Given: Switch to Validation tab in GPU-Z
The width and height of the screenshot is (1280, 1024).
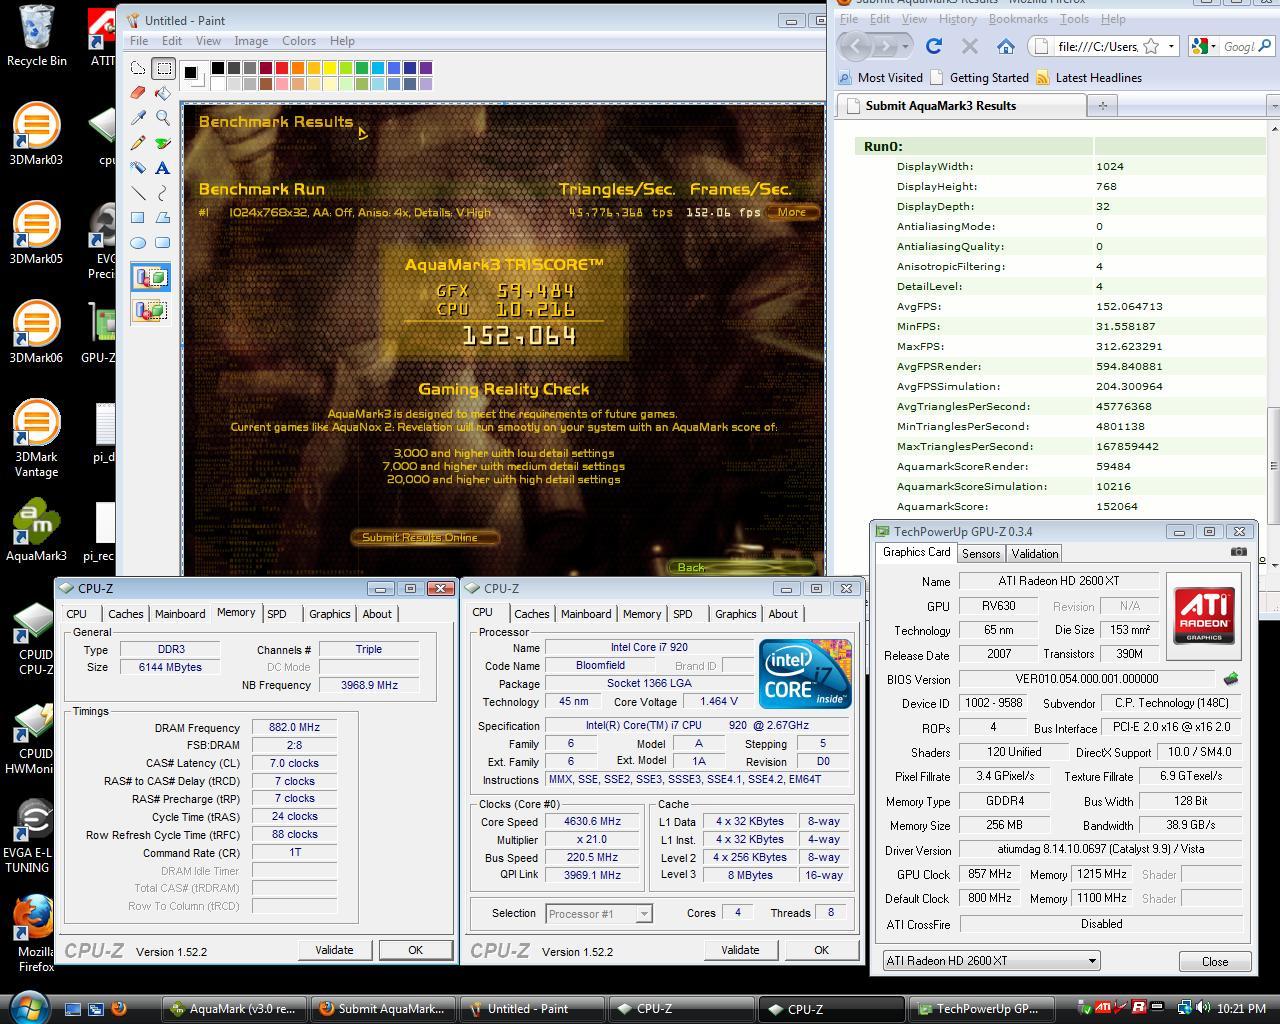Looking at the screenshot, I should coord(1034,553).
